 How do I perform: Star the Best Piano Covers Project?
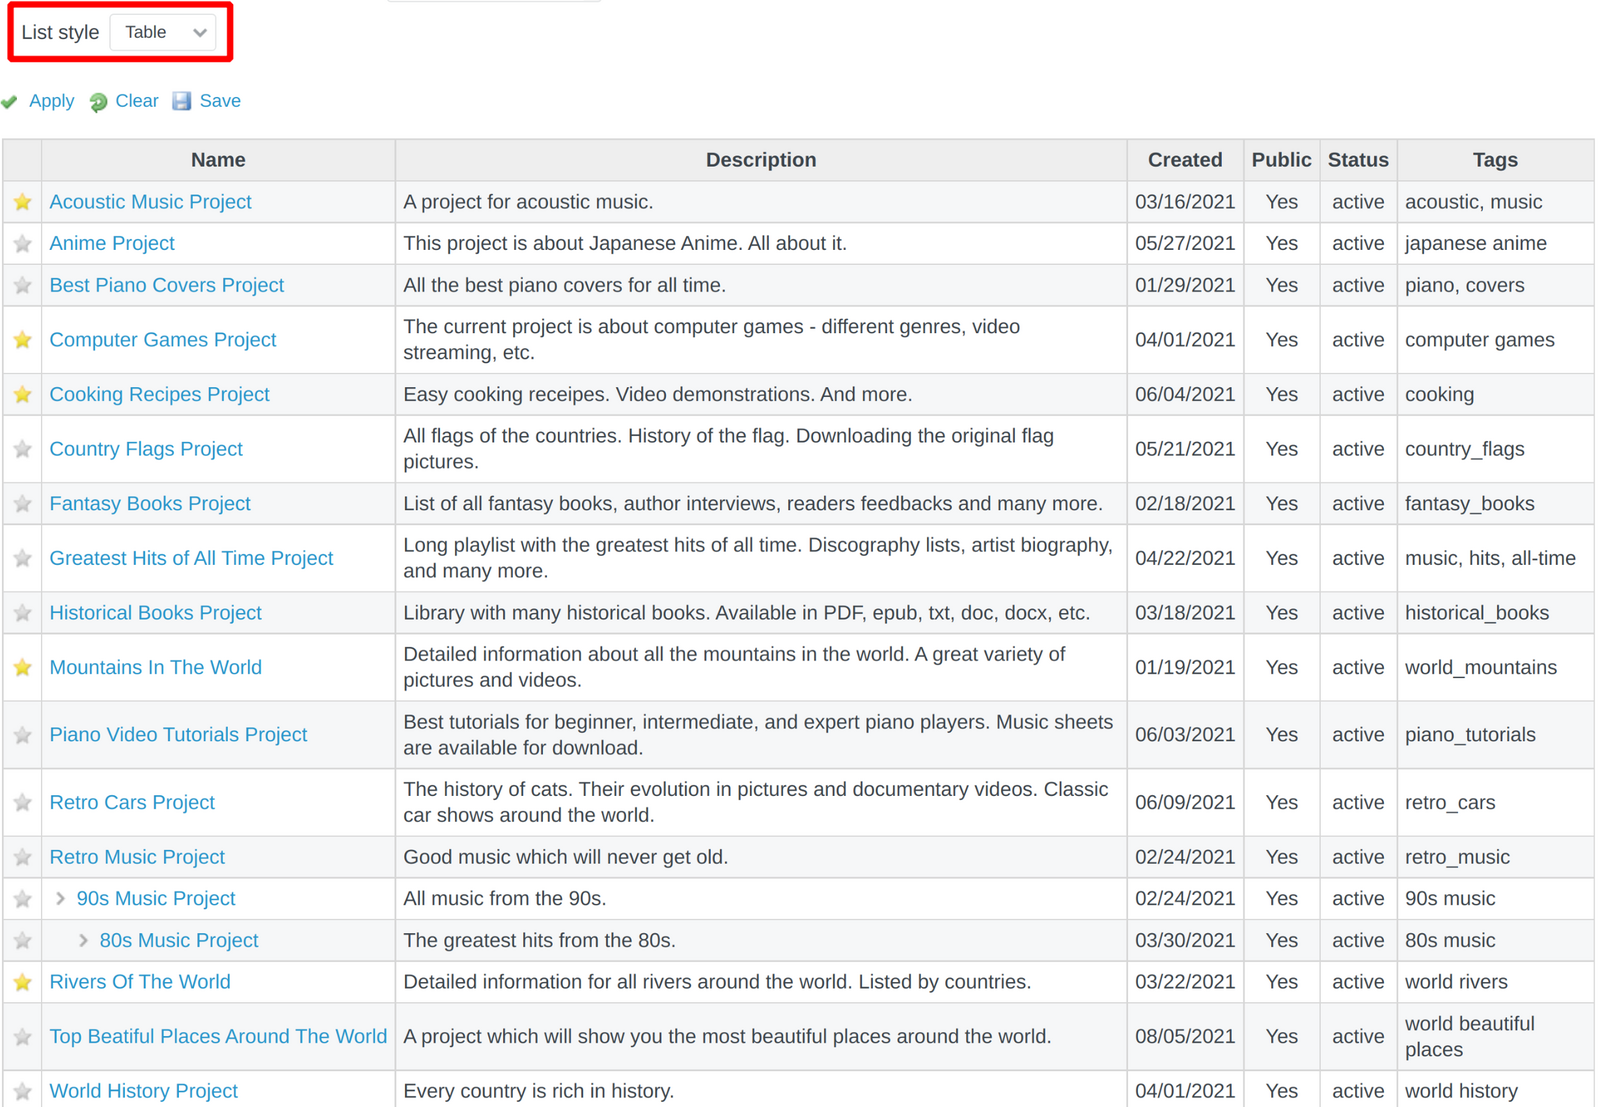(x=22, y=285)
